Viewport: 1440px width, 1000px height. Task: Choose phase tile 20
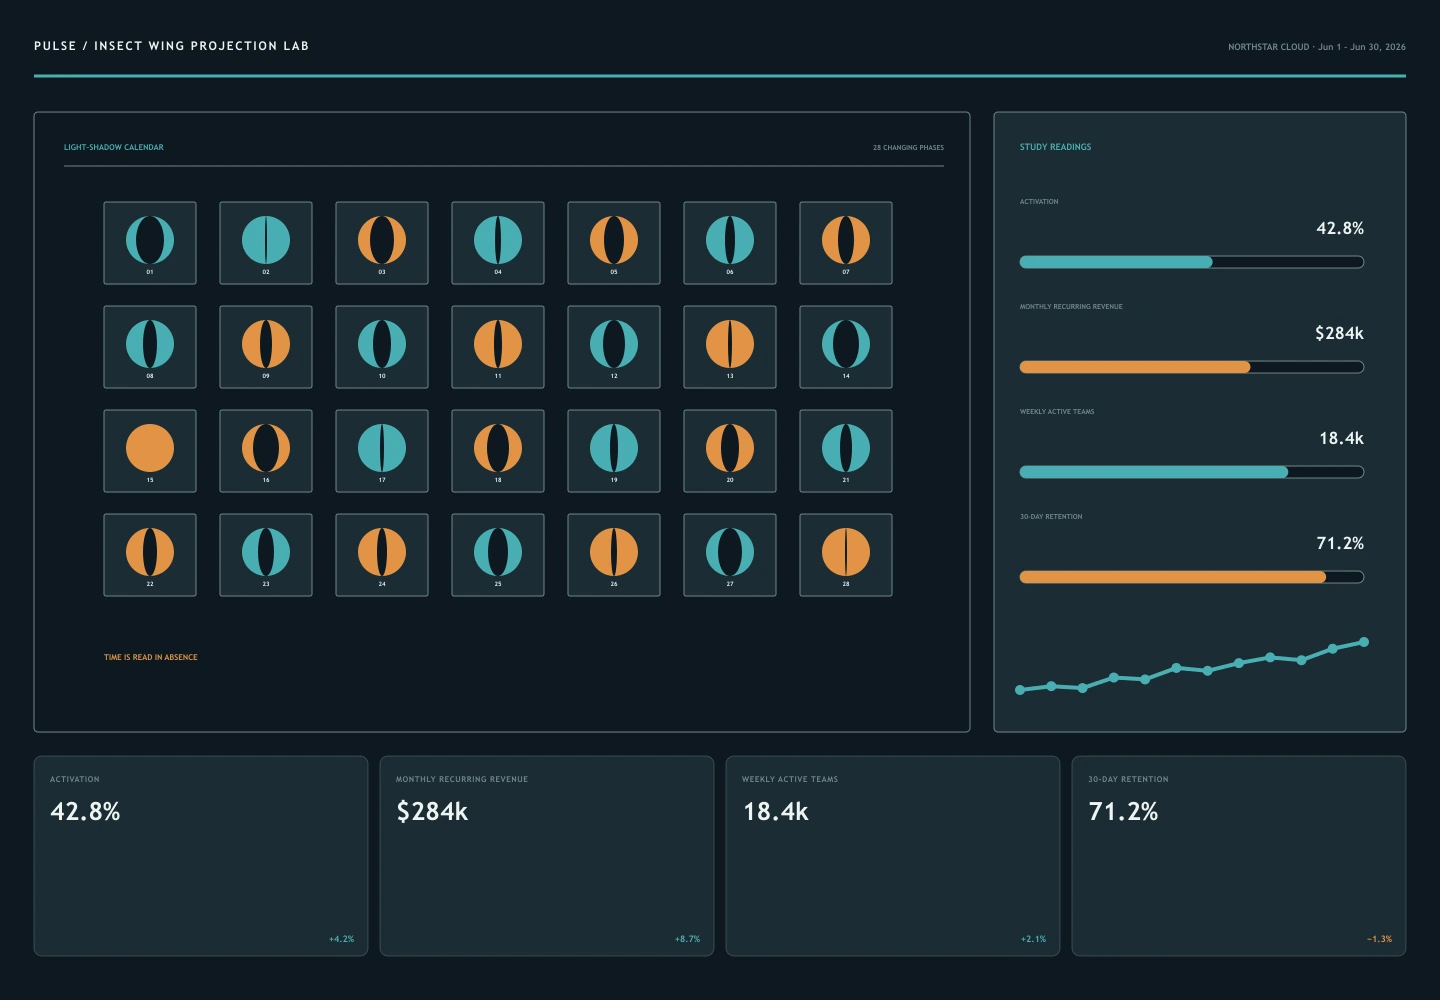click(730, 451)
